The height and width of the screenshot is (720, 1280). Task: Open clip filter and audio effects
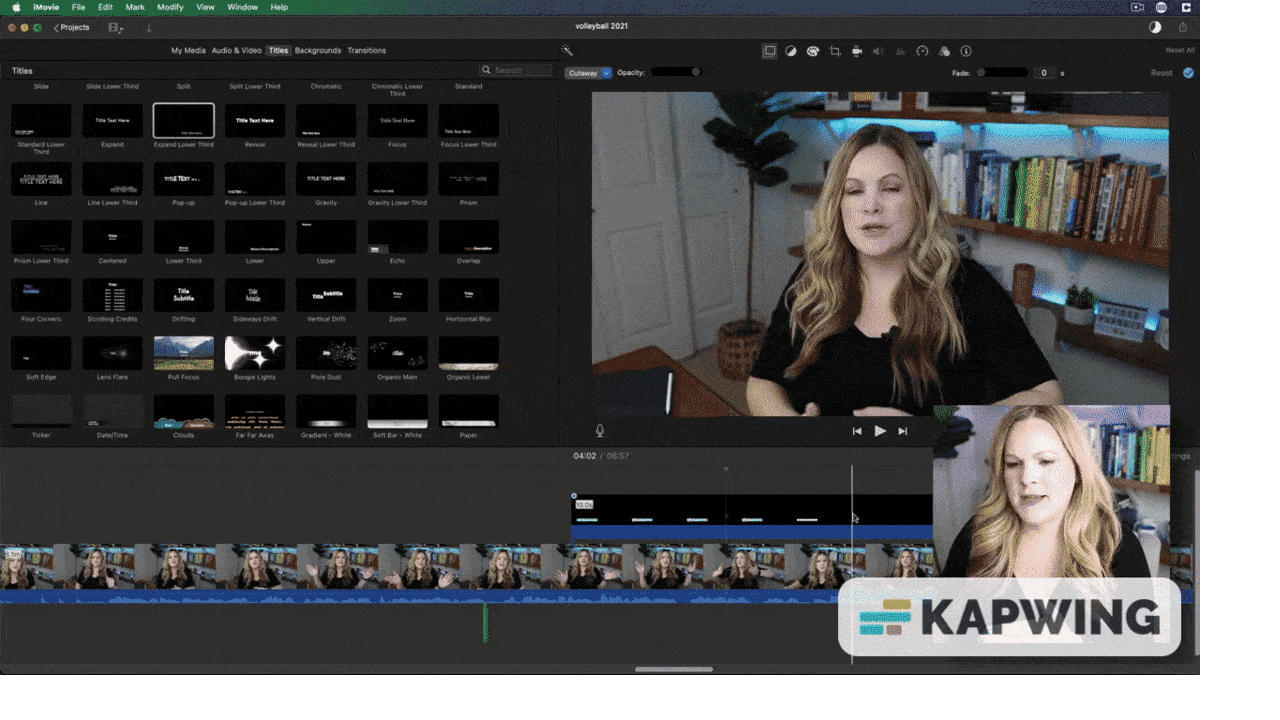[944, 51]
